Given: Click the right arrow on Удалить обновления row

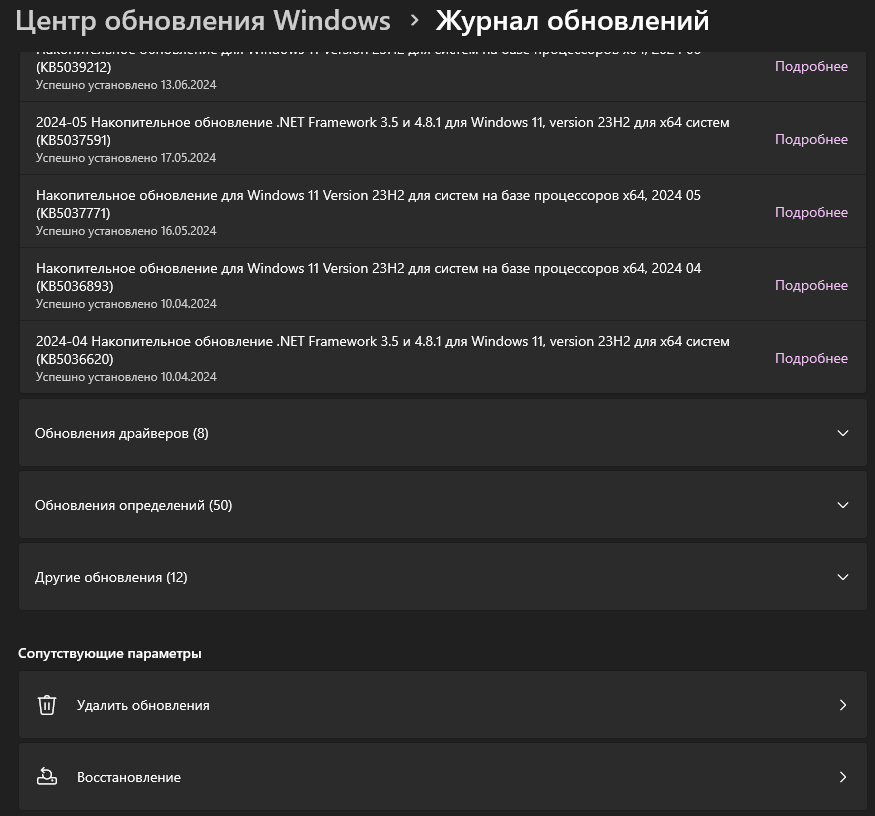Looking at the screenshot, I should click(843, 705).
